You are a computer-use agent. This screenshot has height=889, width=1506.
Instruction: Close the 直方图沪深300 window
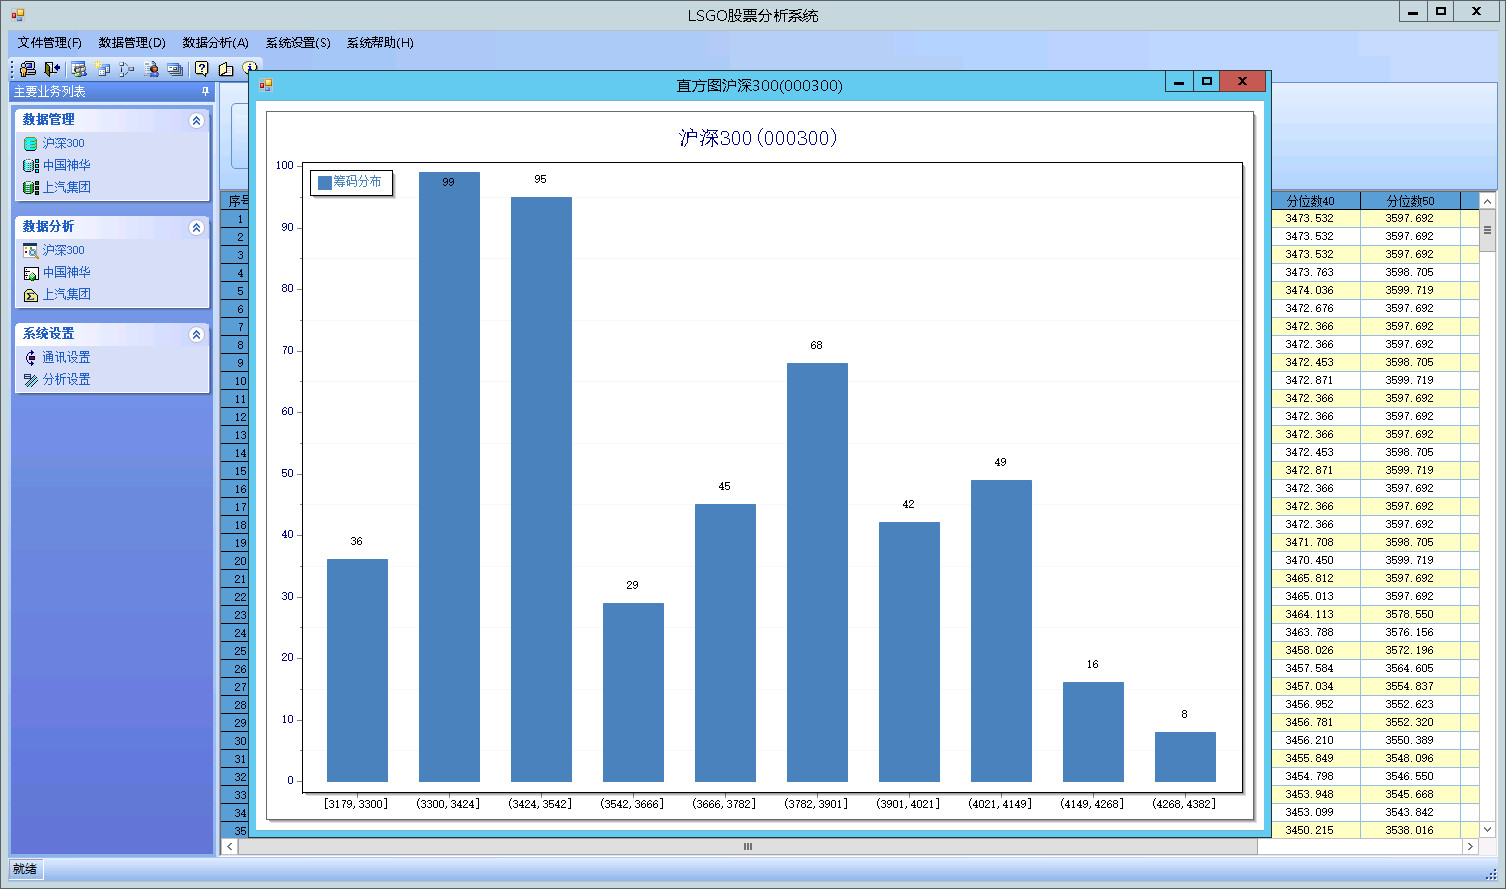[x=1243, y=82]
